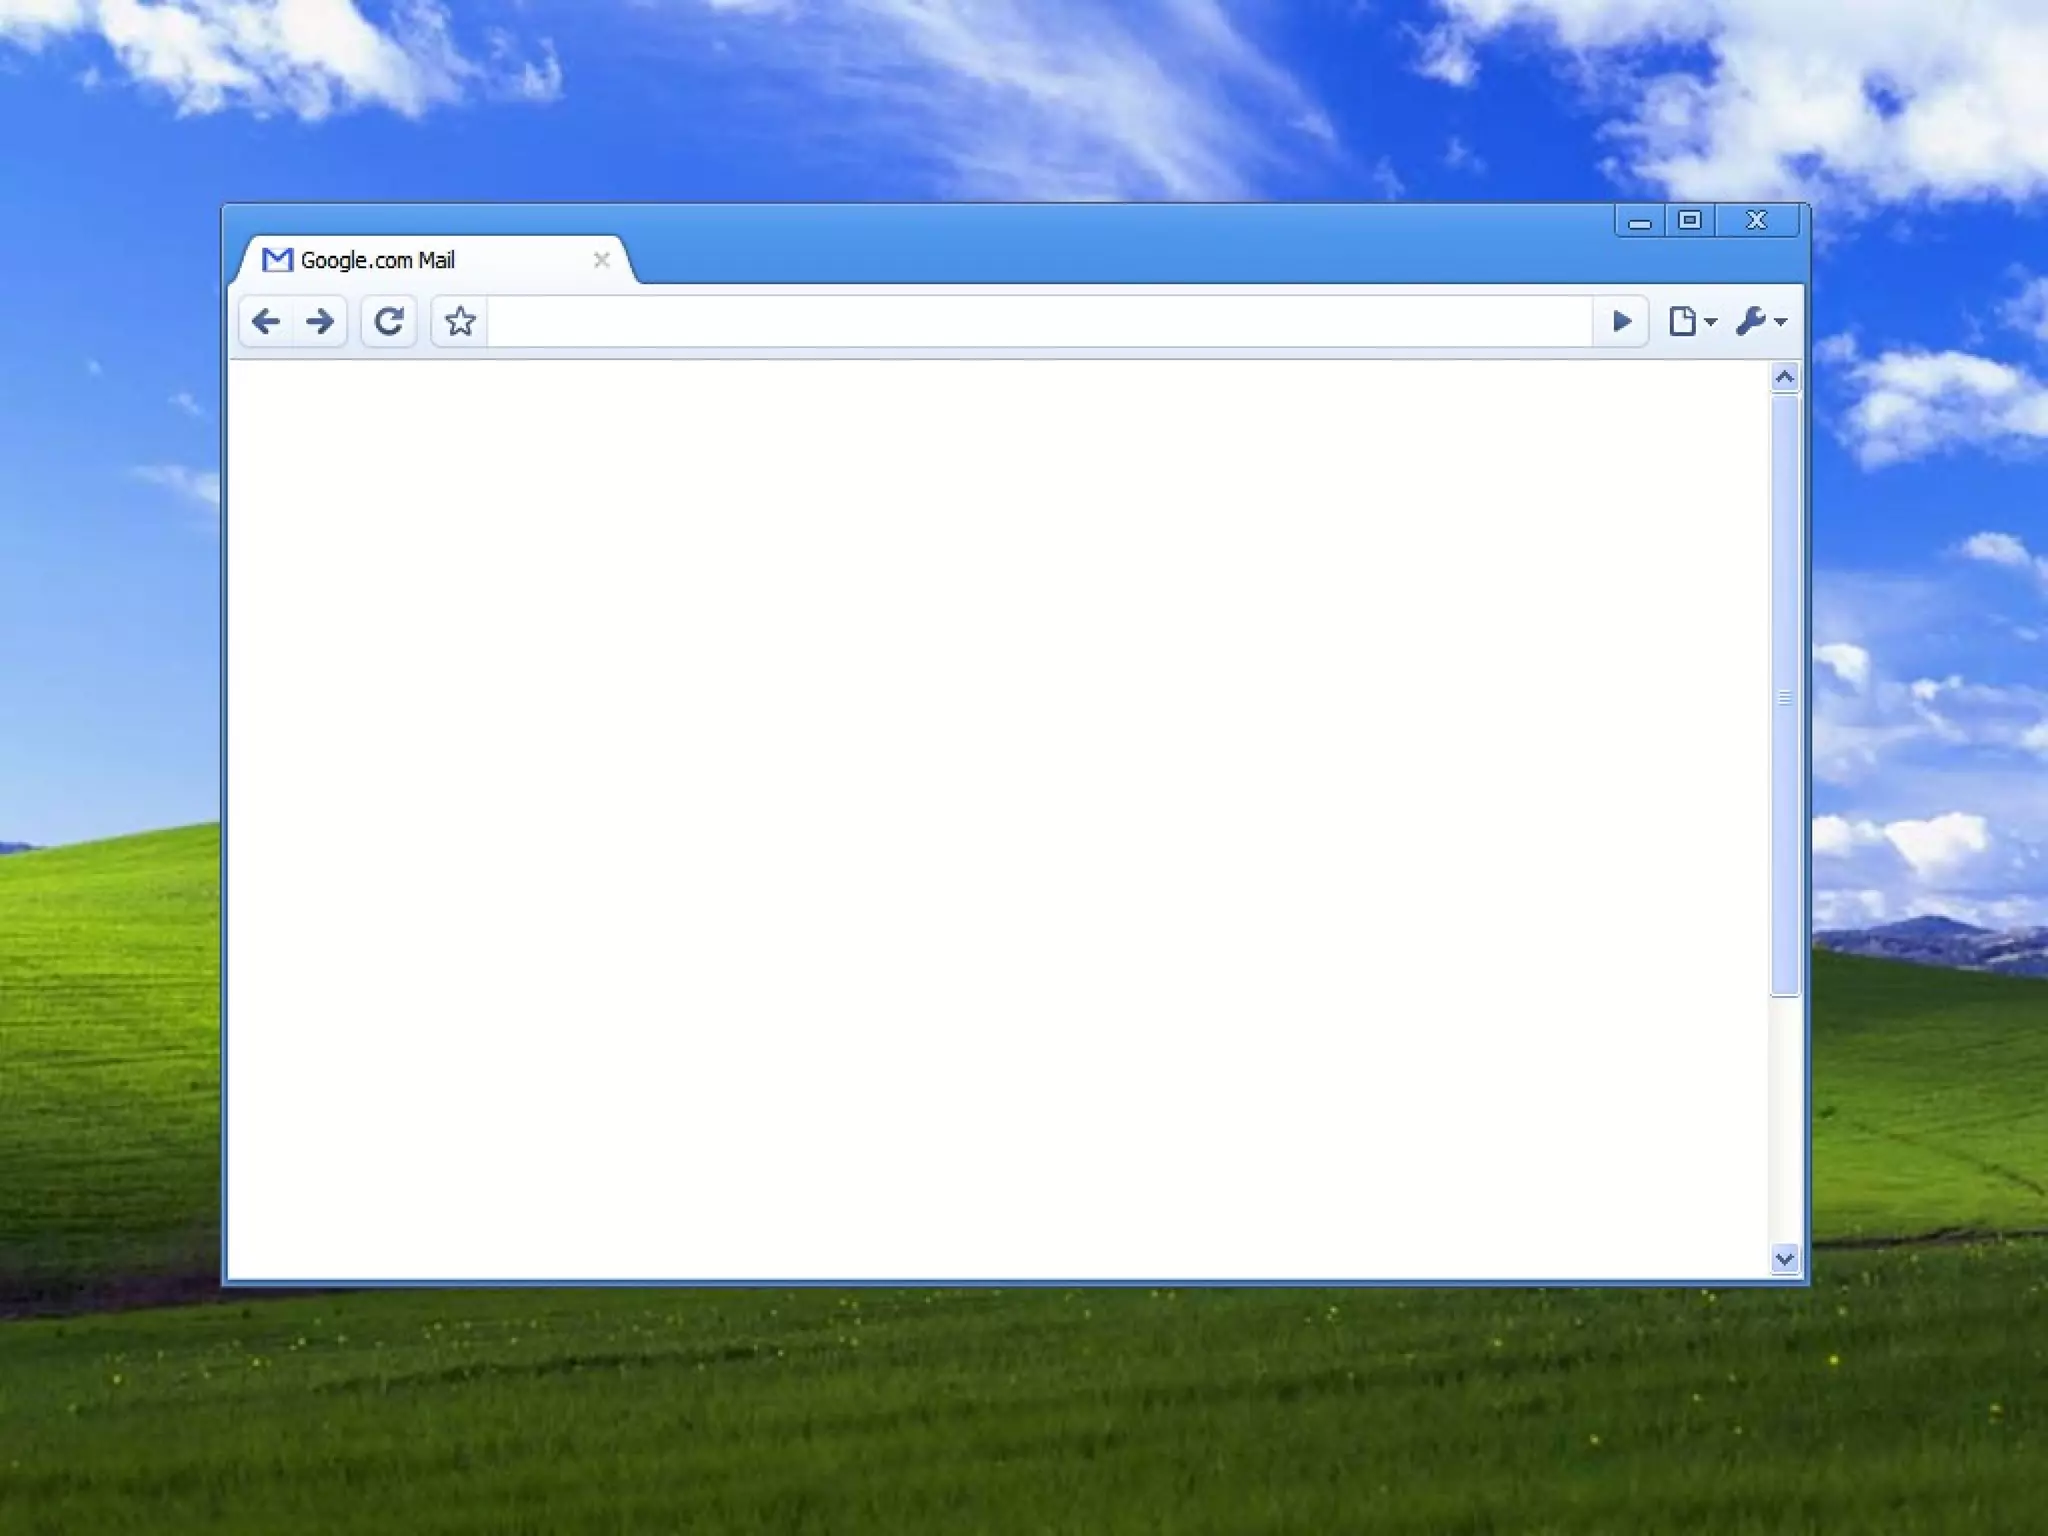Viewport: 2048px width, 1536px height.
Task: Click the scrollbar up arrow
Action: [1785, 378]
